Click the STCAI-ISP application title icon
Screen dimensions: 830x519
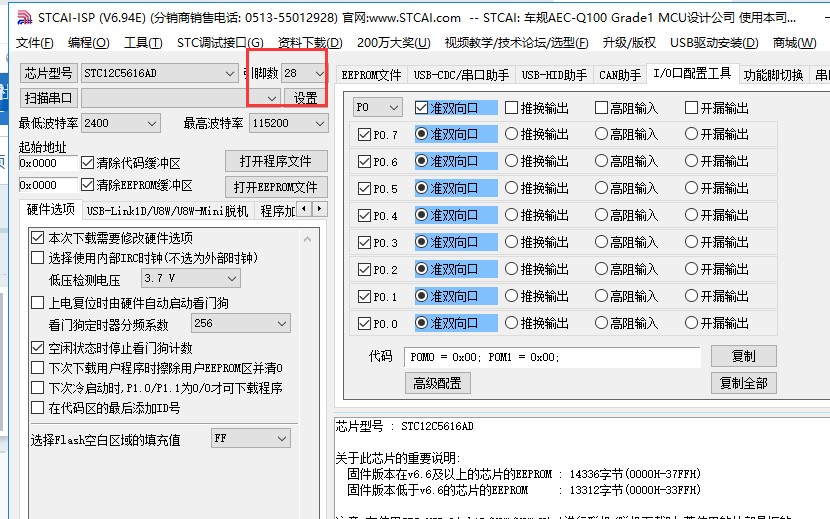tap(24, 17)
